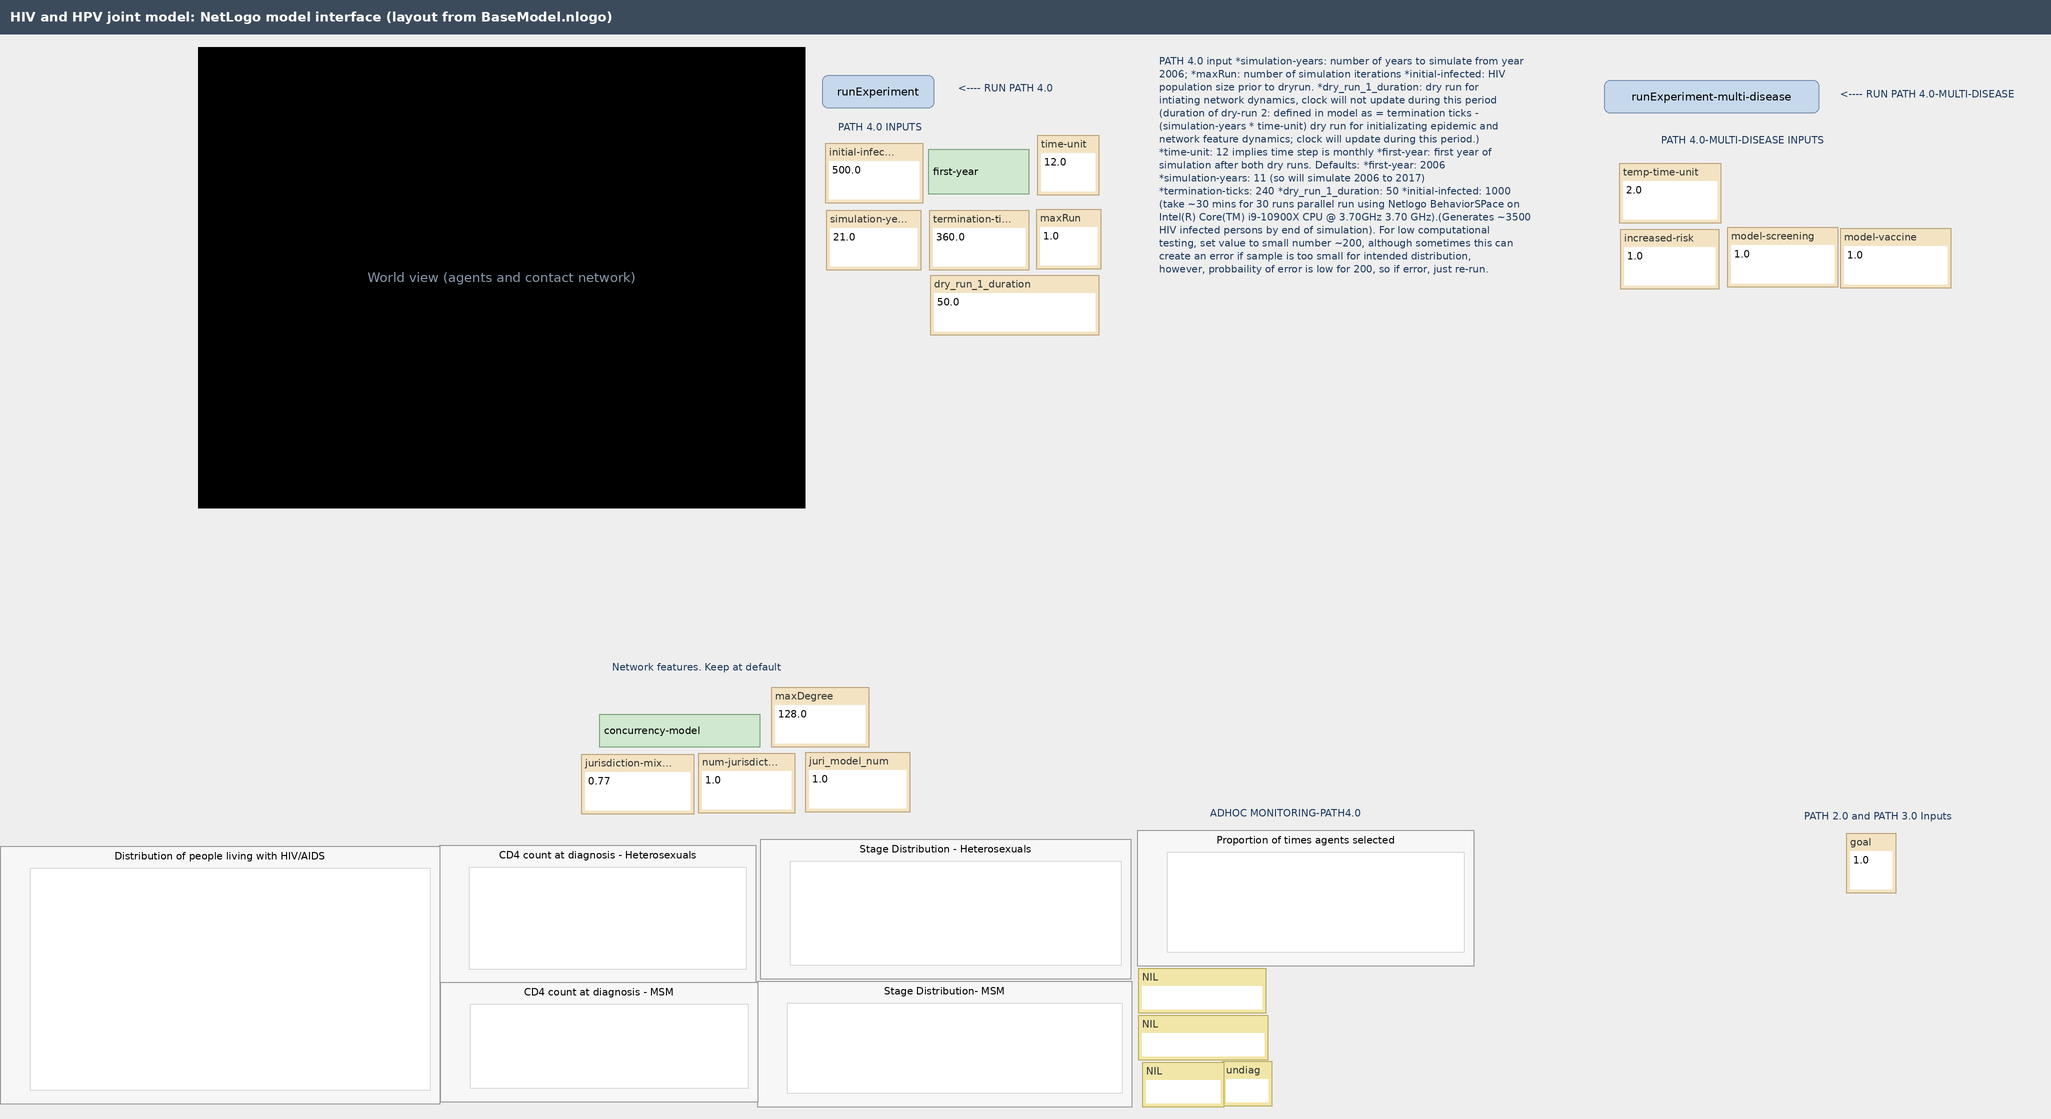The width and height of the screenshot is (2051, 1119).
Task: Select the undiag monitor
Action: click(1247, 1084)
